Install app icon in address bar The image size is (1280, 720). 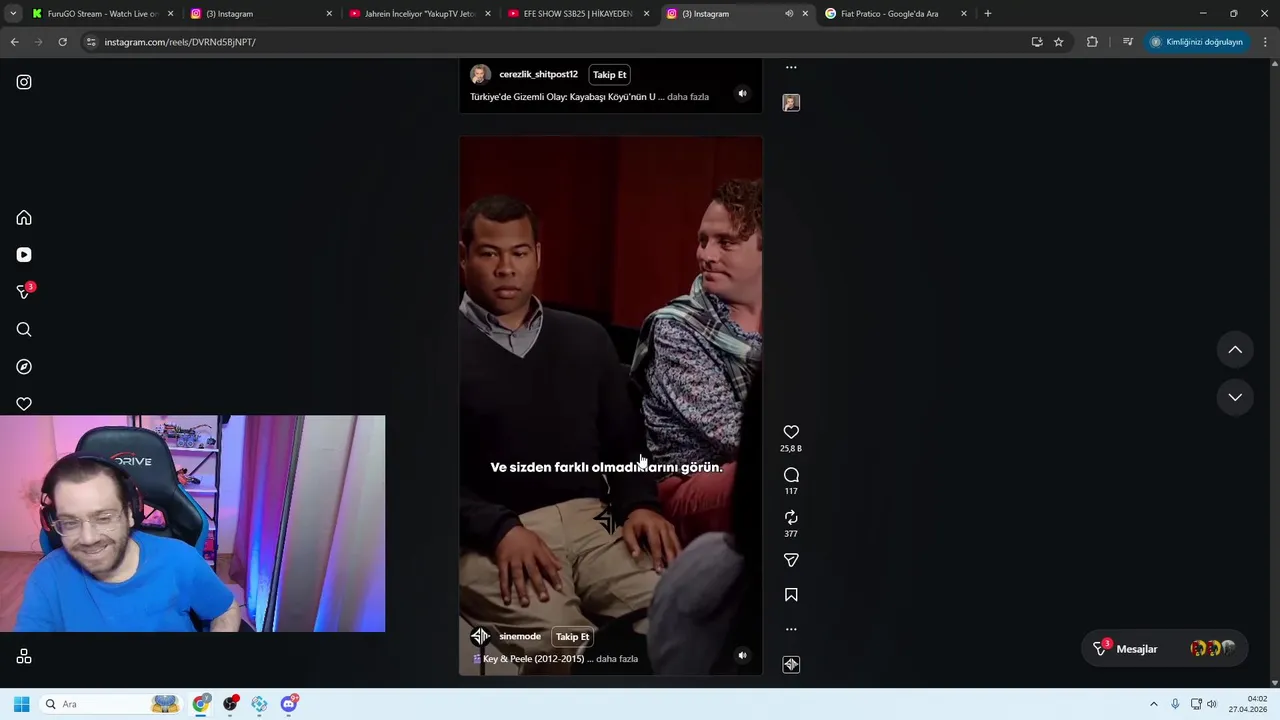tap(1037, 42)
